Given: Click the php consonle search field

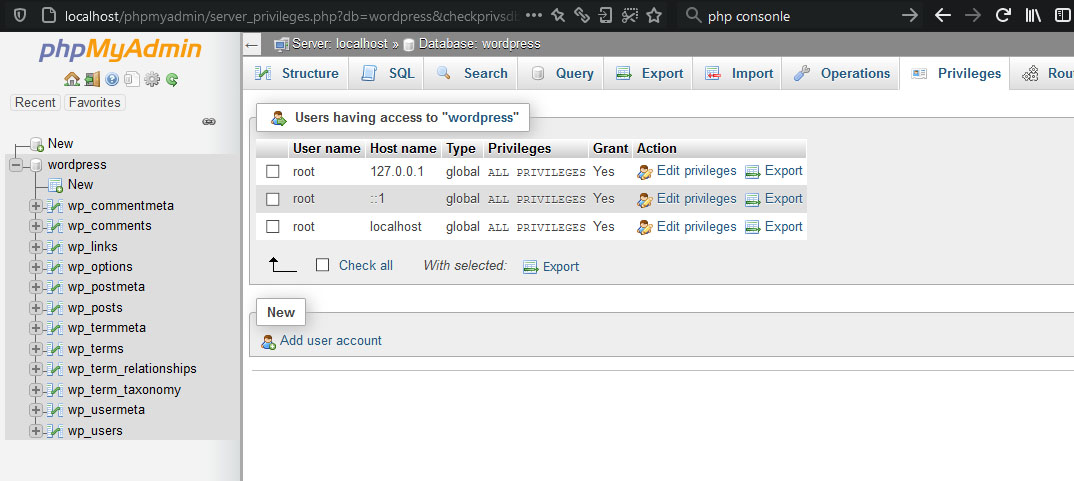Looking at the screenshot, I should tap(795, 15).
